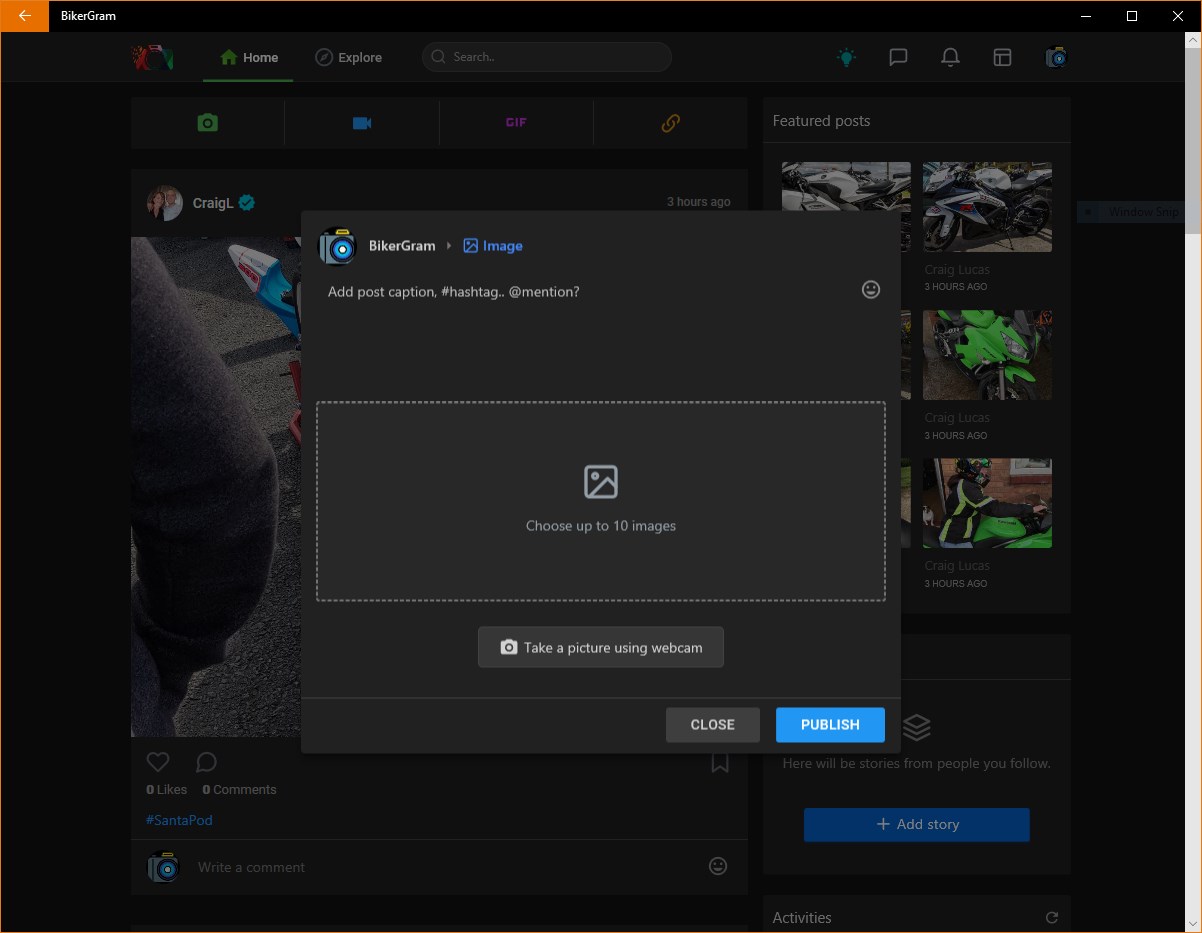Add a story

tap(917, 825)
